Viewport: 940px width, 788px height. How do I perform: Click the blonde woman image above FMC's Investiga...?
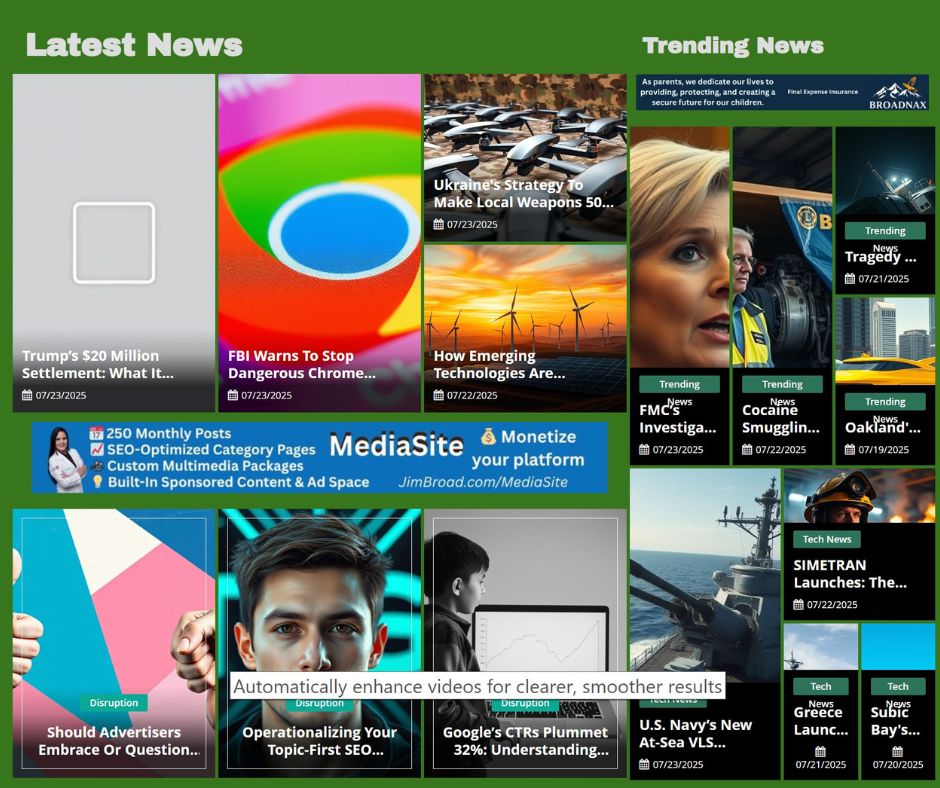[680, 247]
